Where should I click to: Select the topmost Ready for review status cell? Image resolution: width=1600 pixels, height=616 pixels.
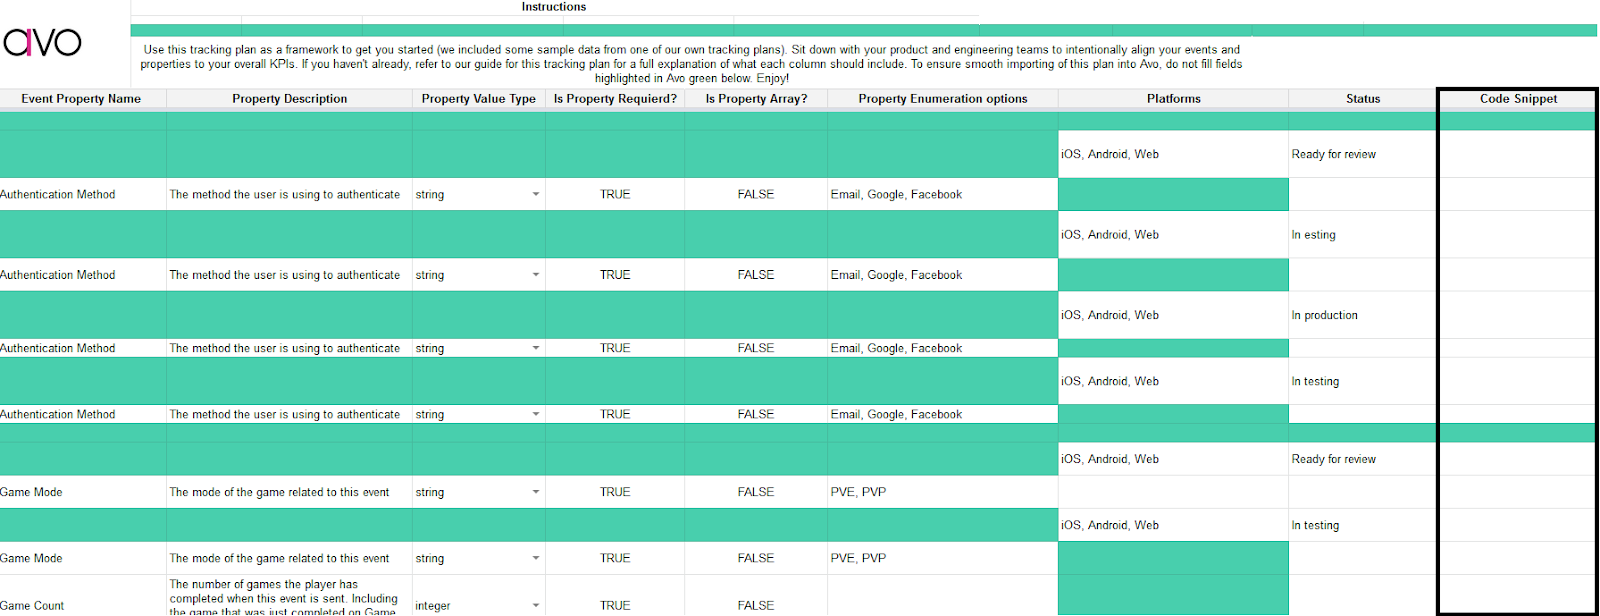coord(1363,154)
